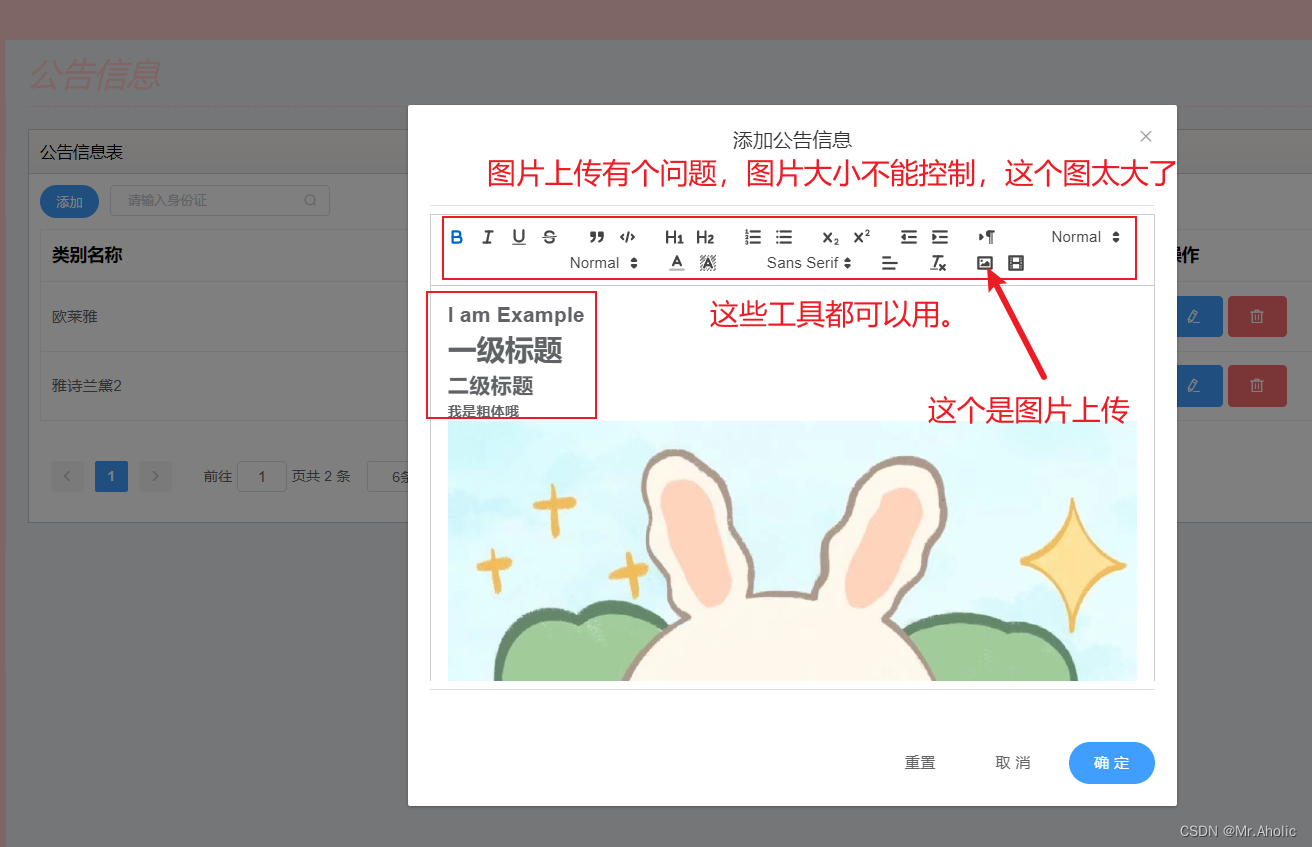This screenshot has width=1312, height=847.
Task: Clear formatting with the remove-format icon
Action: coord(938,263)
